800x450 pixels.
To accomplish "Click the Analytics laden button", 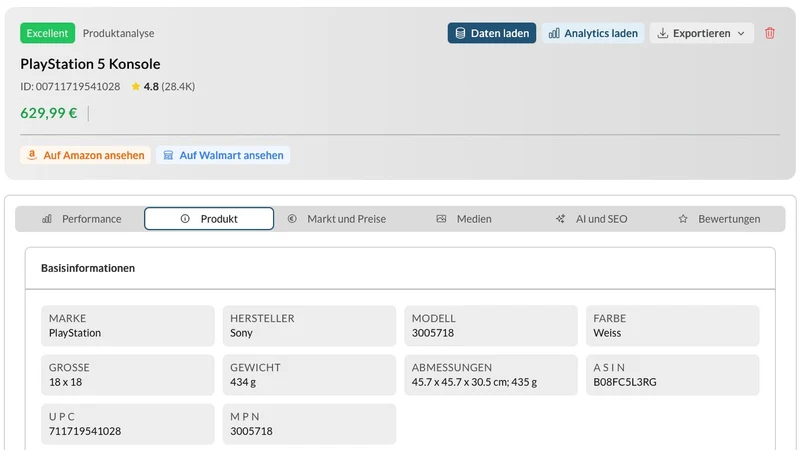I will coord(593,33).
